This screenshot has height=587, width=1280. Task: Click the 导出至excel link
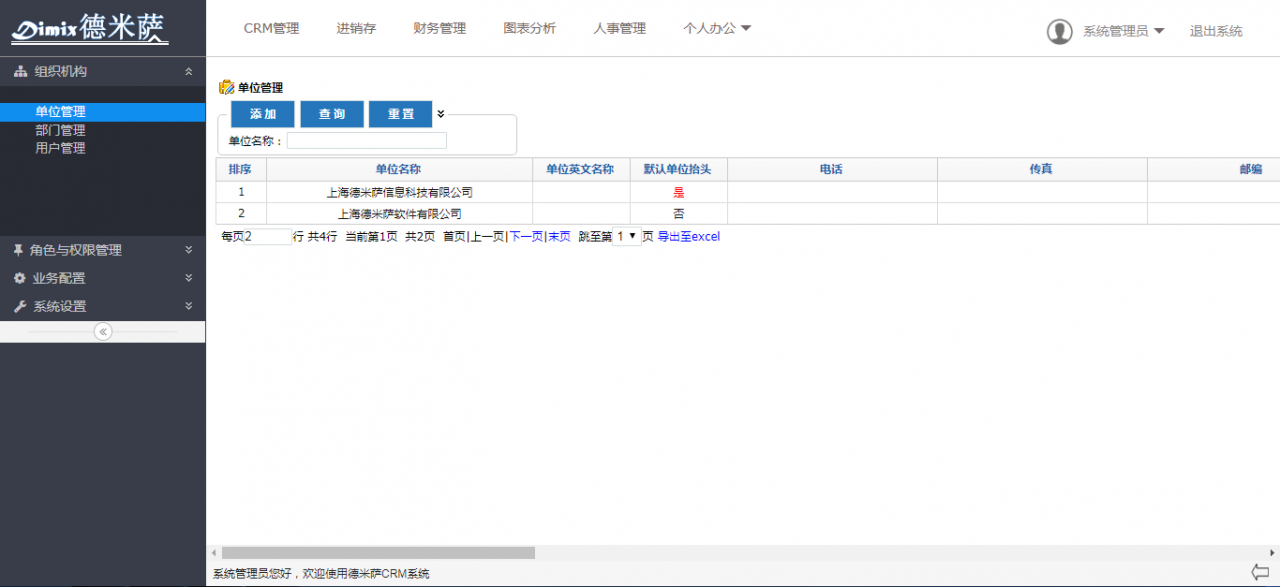688,237
